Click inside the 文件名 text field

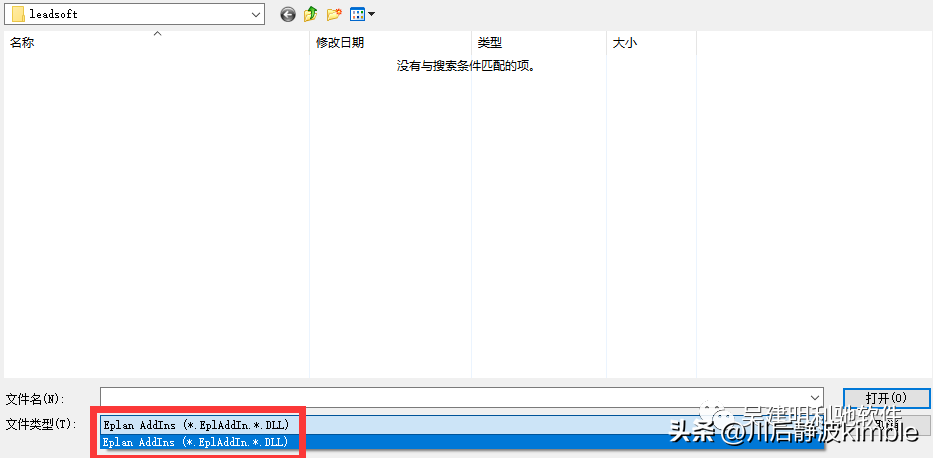click(x=450, y=399)
